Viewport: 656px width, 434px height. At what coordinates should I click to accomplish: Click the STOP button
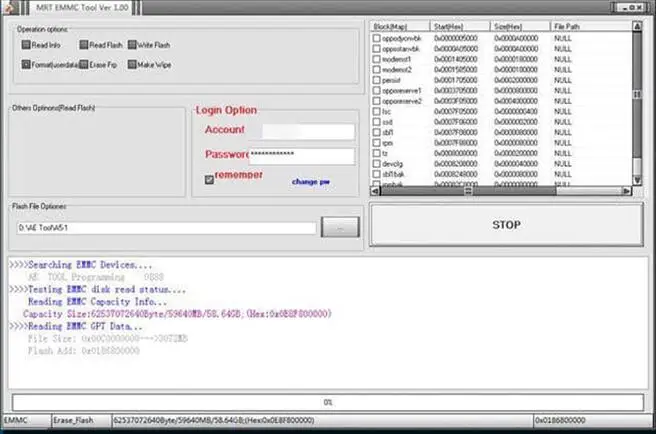[506, 225]
